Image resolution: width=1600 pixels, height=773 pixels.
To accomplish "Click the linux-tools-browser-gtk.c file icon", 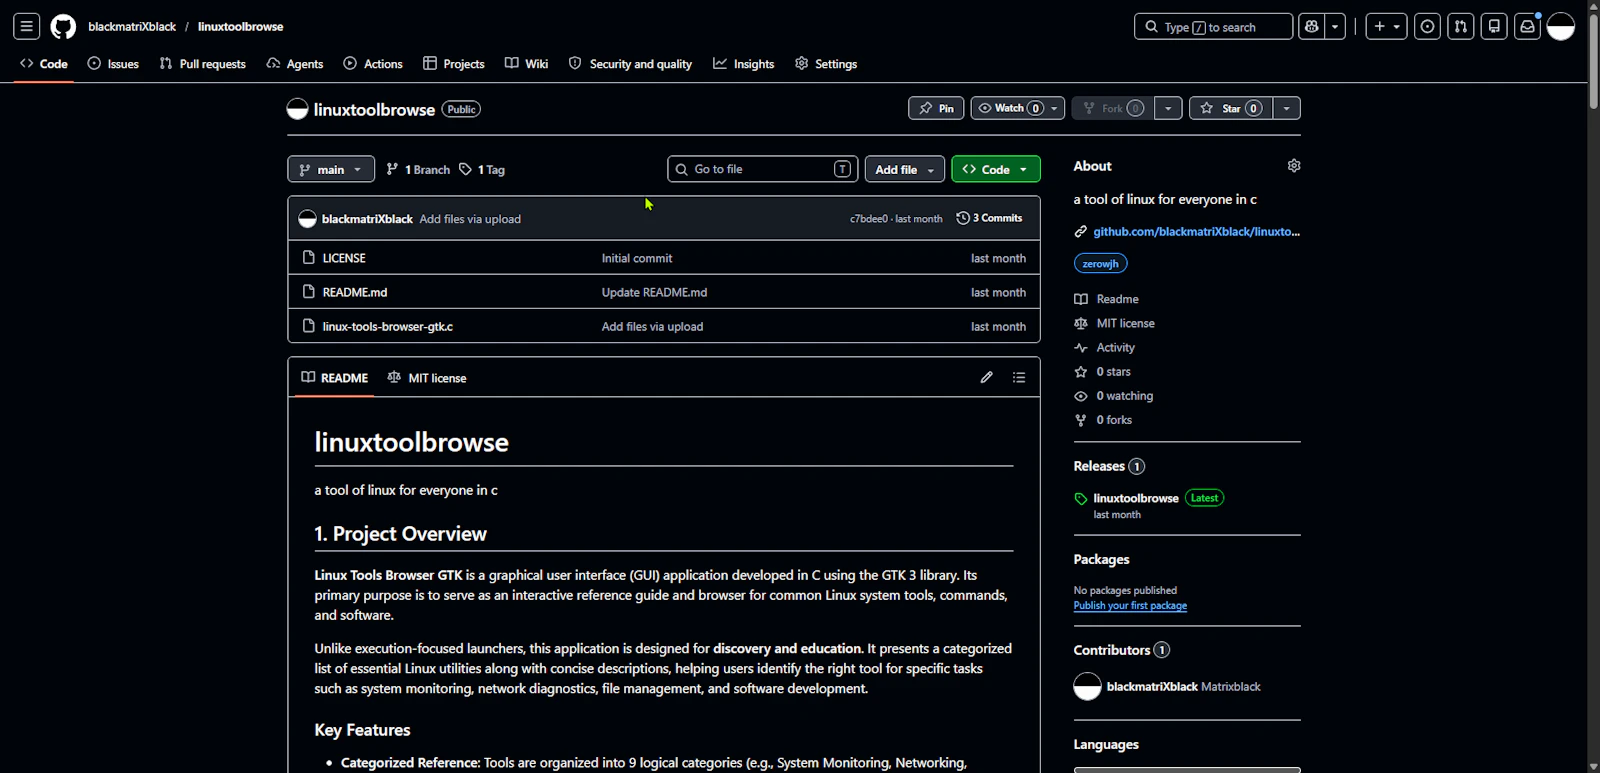I will (x=309, y=326).
